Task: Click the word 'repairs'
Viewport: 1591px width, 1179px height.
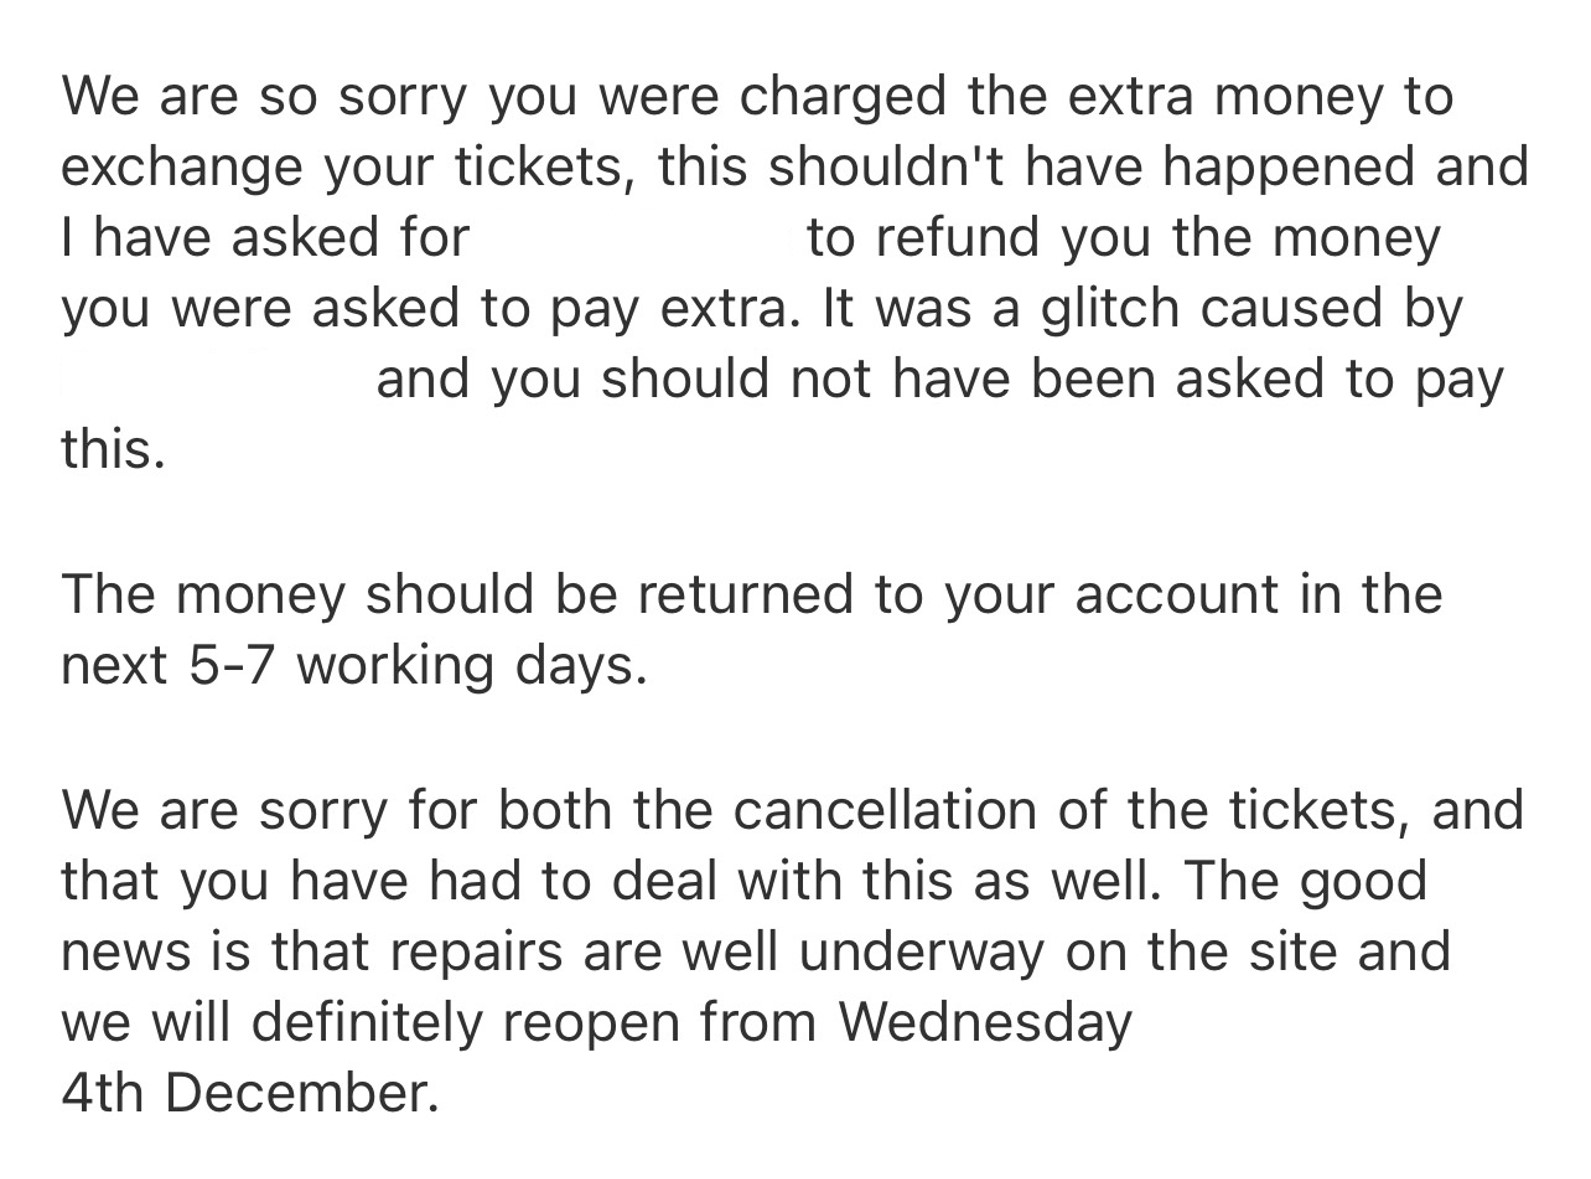Action: pyautogui.click(x=476, y=951)
